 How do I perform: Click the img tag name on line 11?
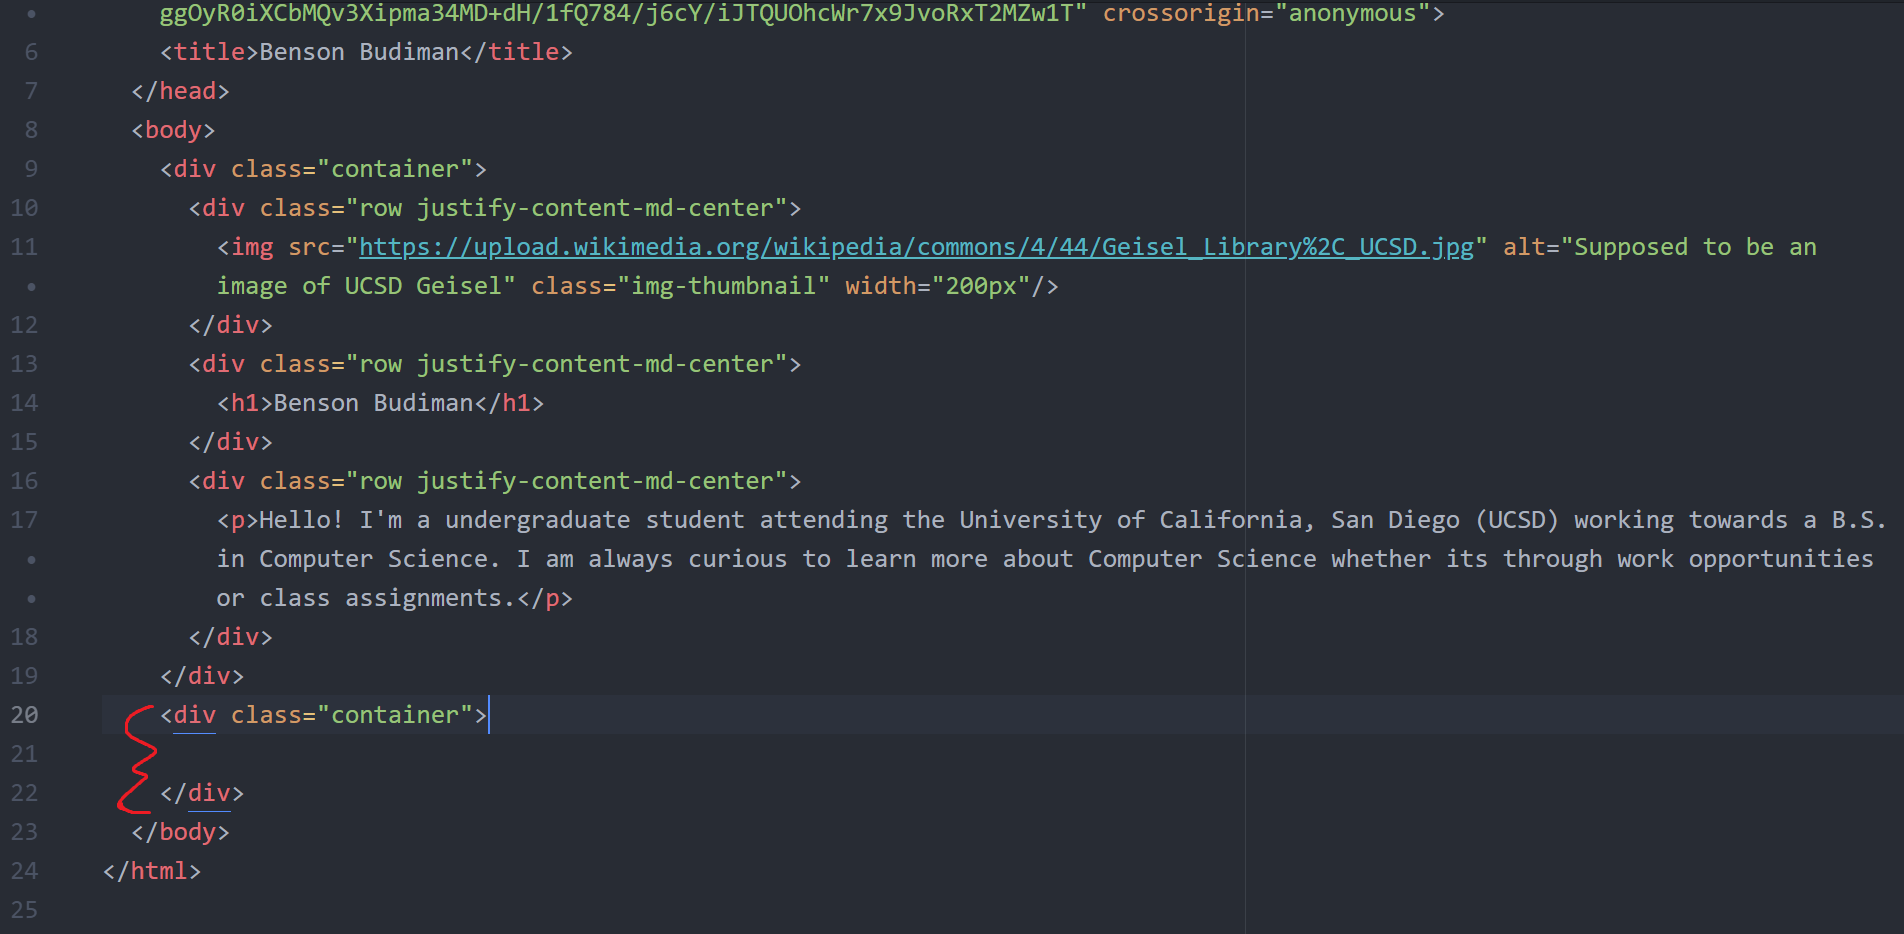252,247
